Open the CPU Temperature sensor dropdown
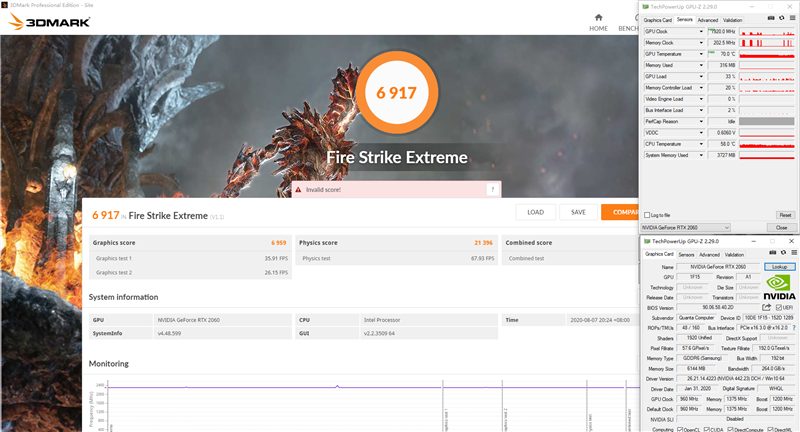The height and width of the screenshot is (432, 800). point(701,144)
